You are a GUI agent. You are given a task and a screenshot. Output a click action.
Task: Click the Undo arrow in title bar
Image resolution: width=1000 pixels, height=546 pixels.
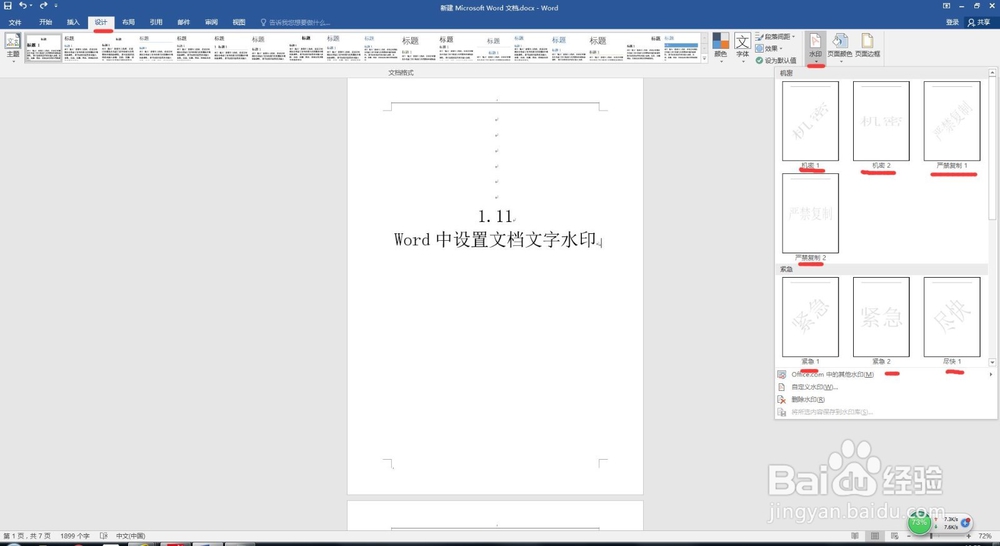(x=23, y=6)
